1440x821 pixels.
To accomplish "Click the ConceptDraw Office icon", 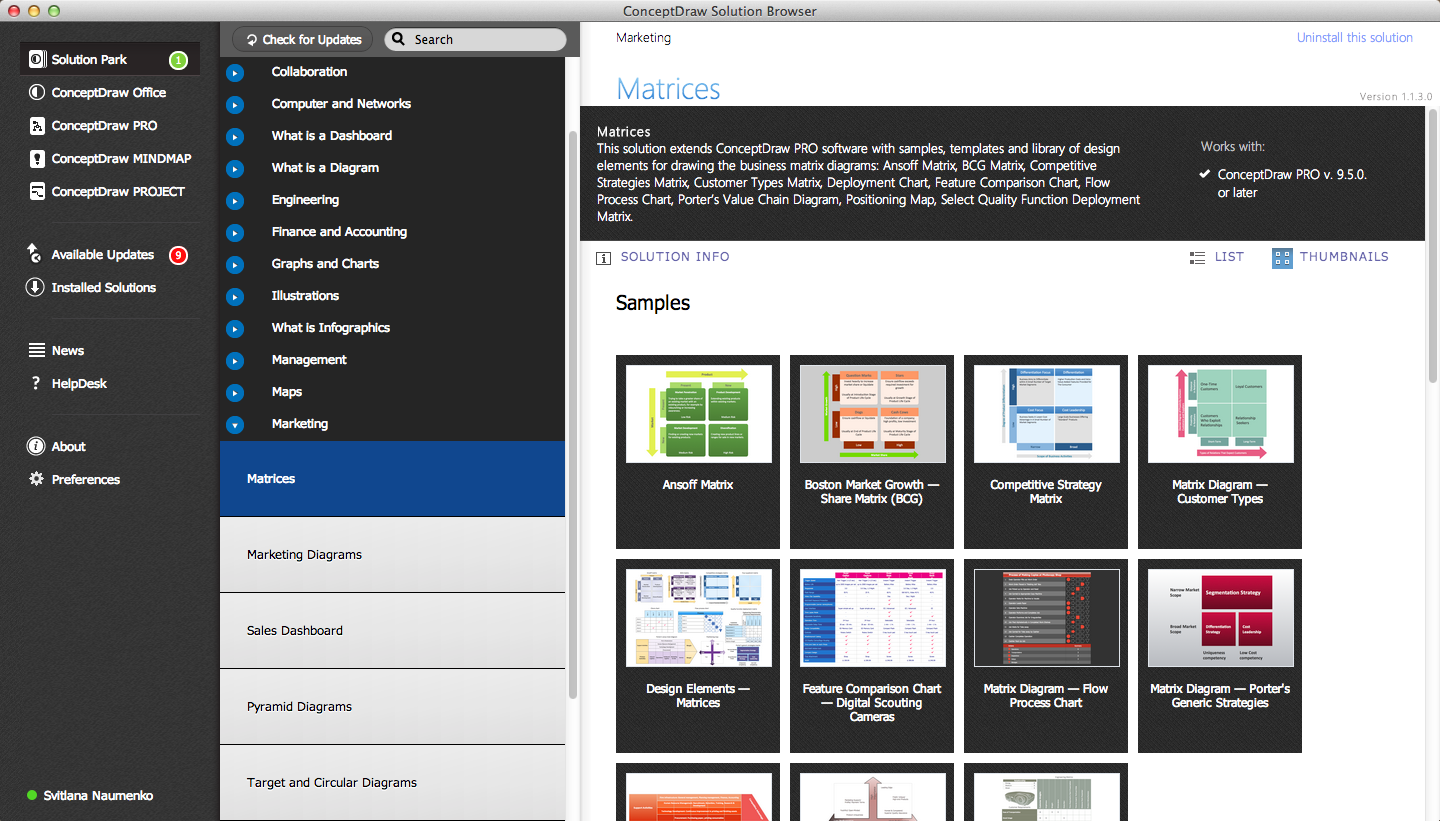I will point(37,92).
